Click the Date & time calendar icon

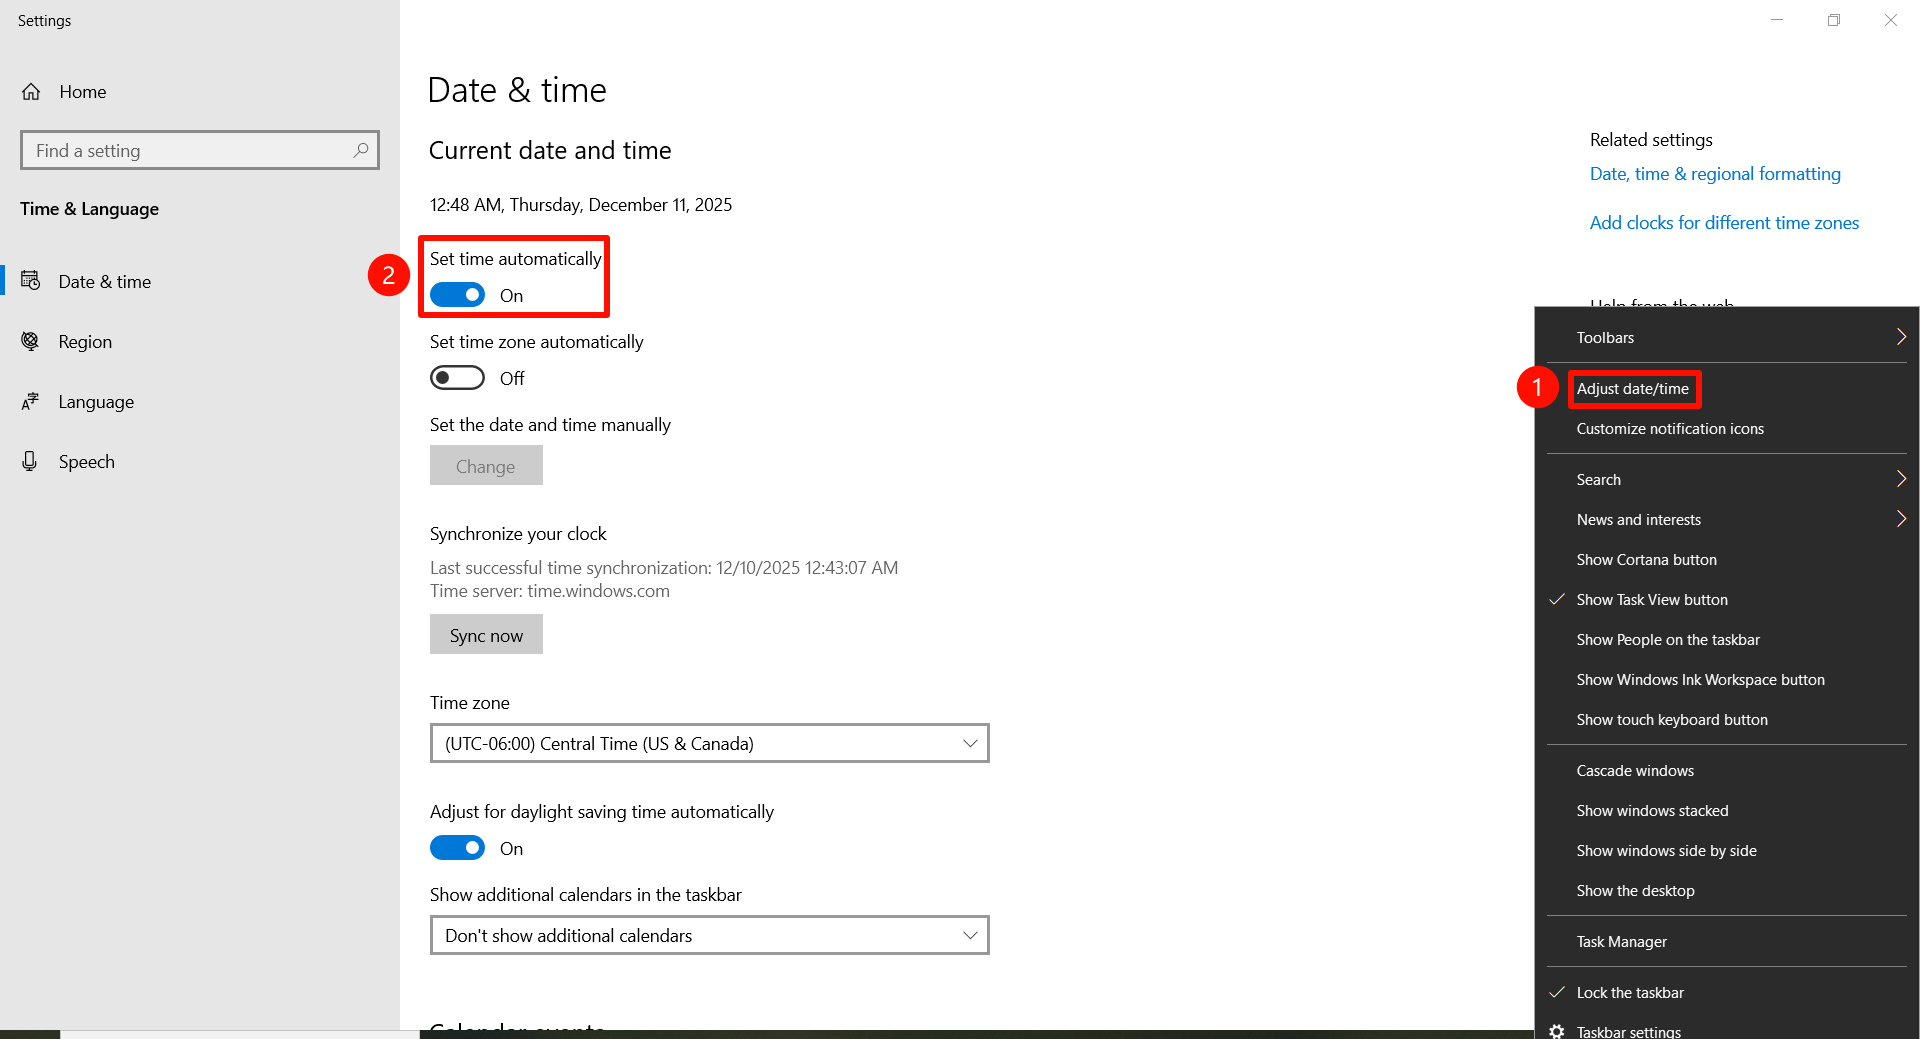coord(31,281)
